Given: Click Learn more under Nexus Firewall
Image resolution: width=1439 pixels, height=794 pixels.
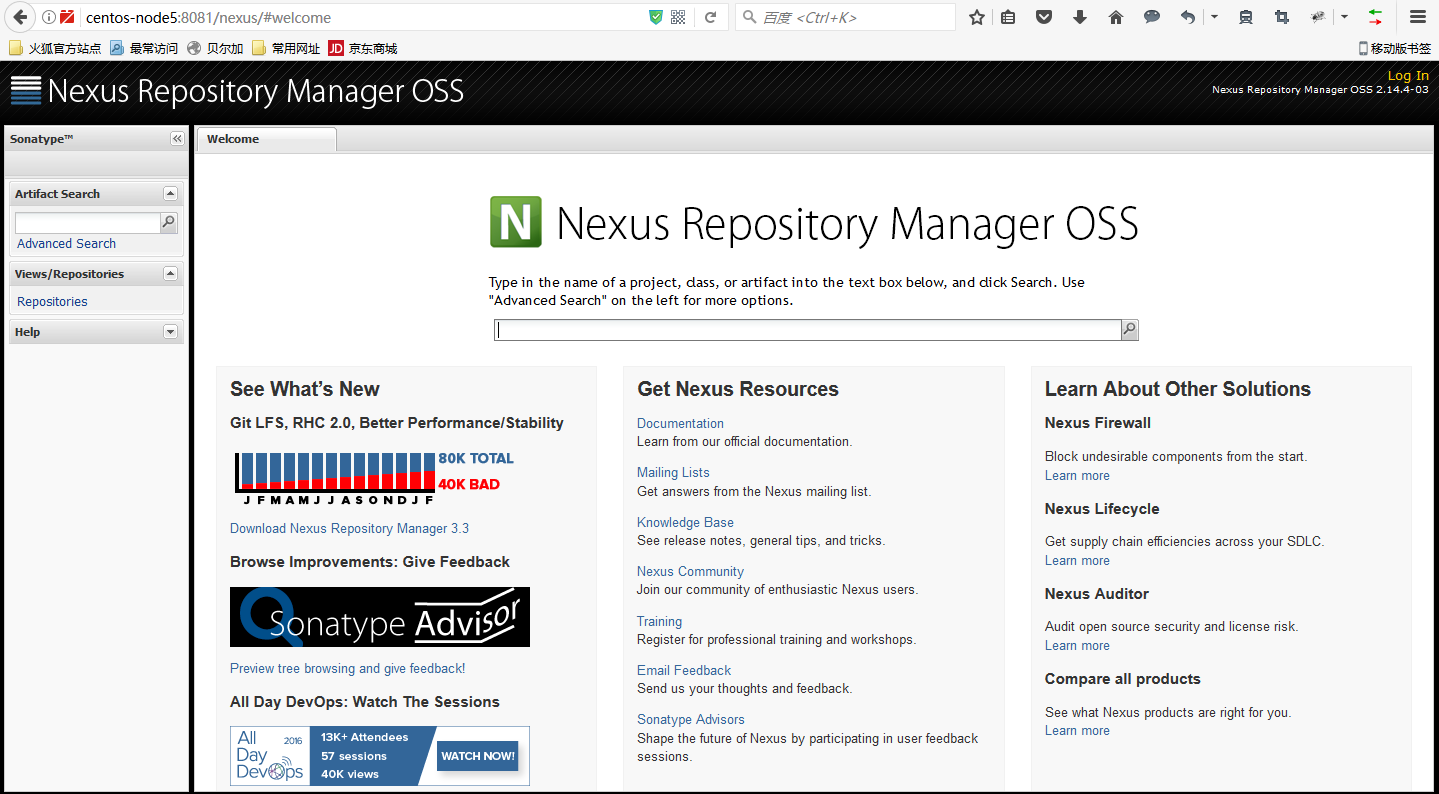Looking at the screenshot, I should tap(1077, 476).
